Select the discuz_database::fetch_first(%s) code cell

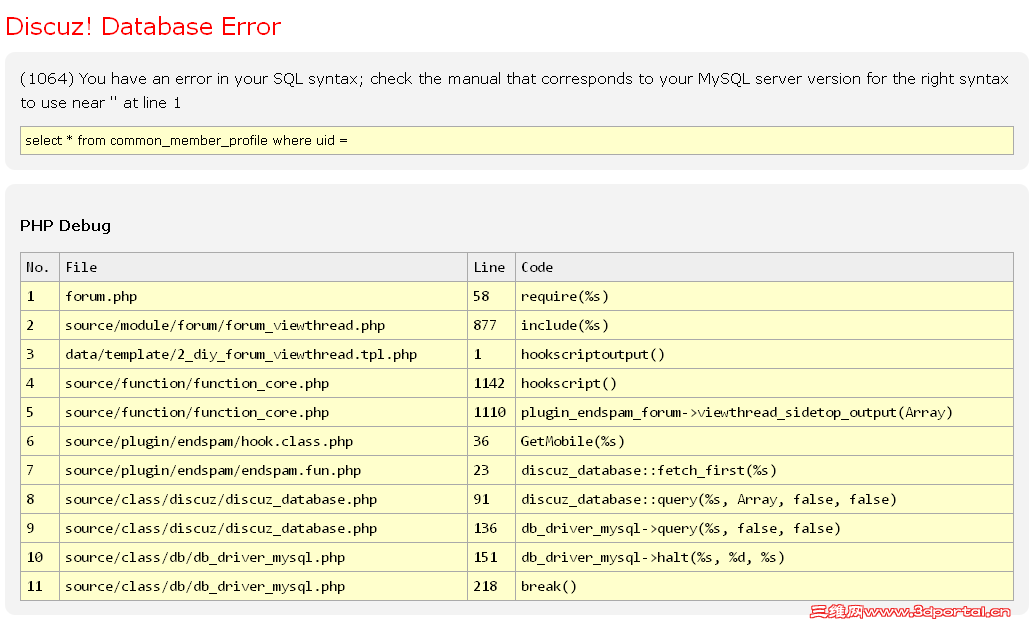[649, 470]
